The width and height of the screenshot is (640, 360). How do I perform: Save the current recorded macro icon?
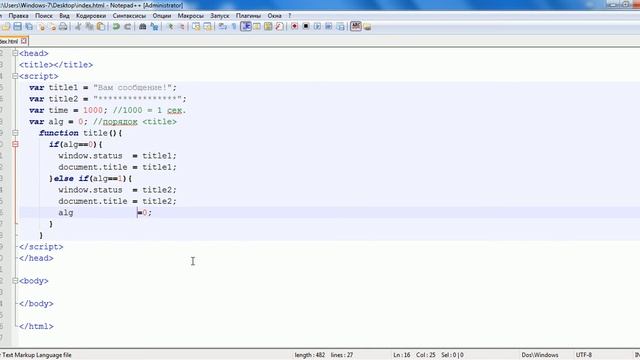[x=340, y=27]
